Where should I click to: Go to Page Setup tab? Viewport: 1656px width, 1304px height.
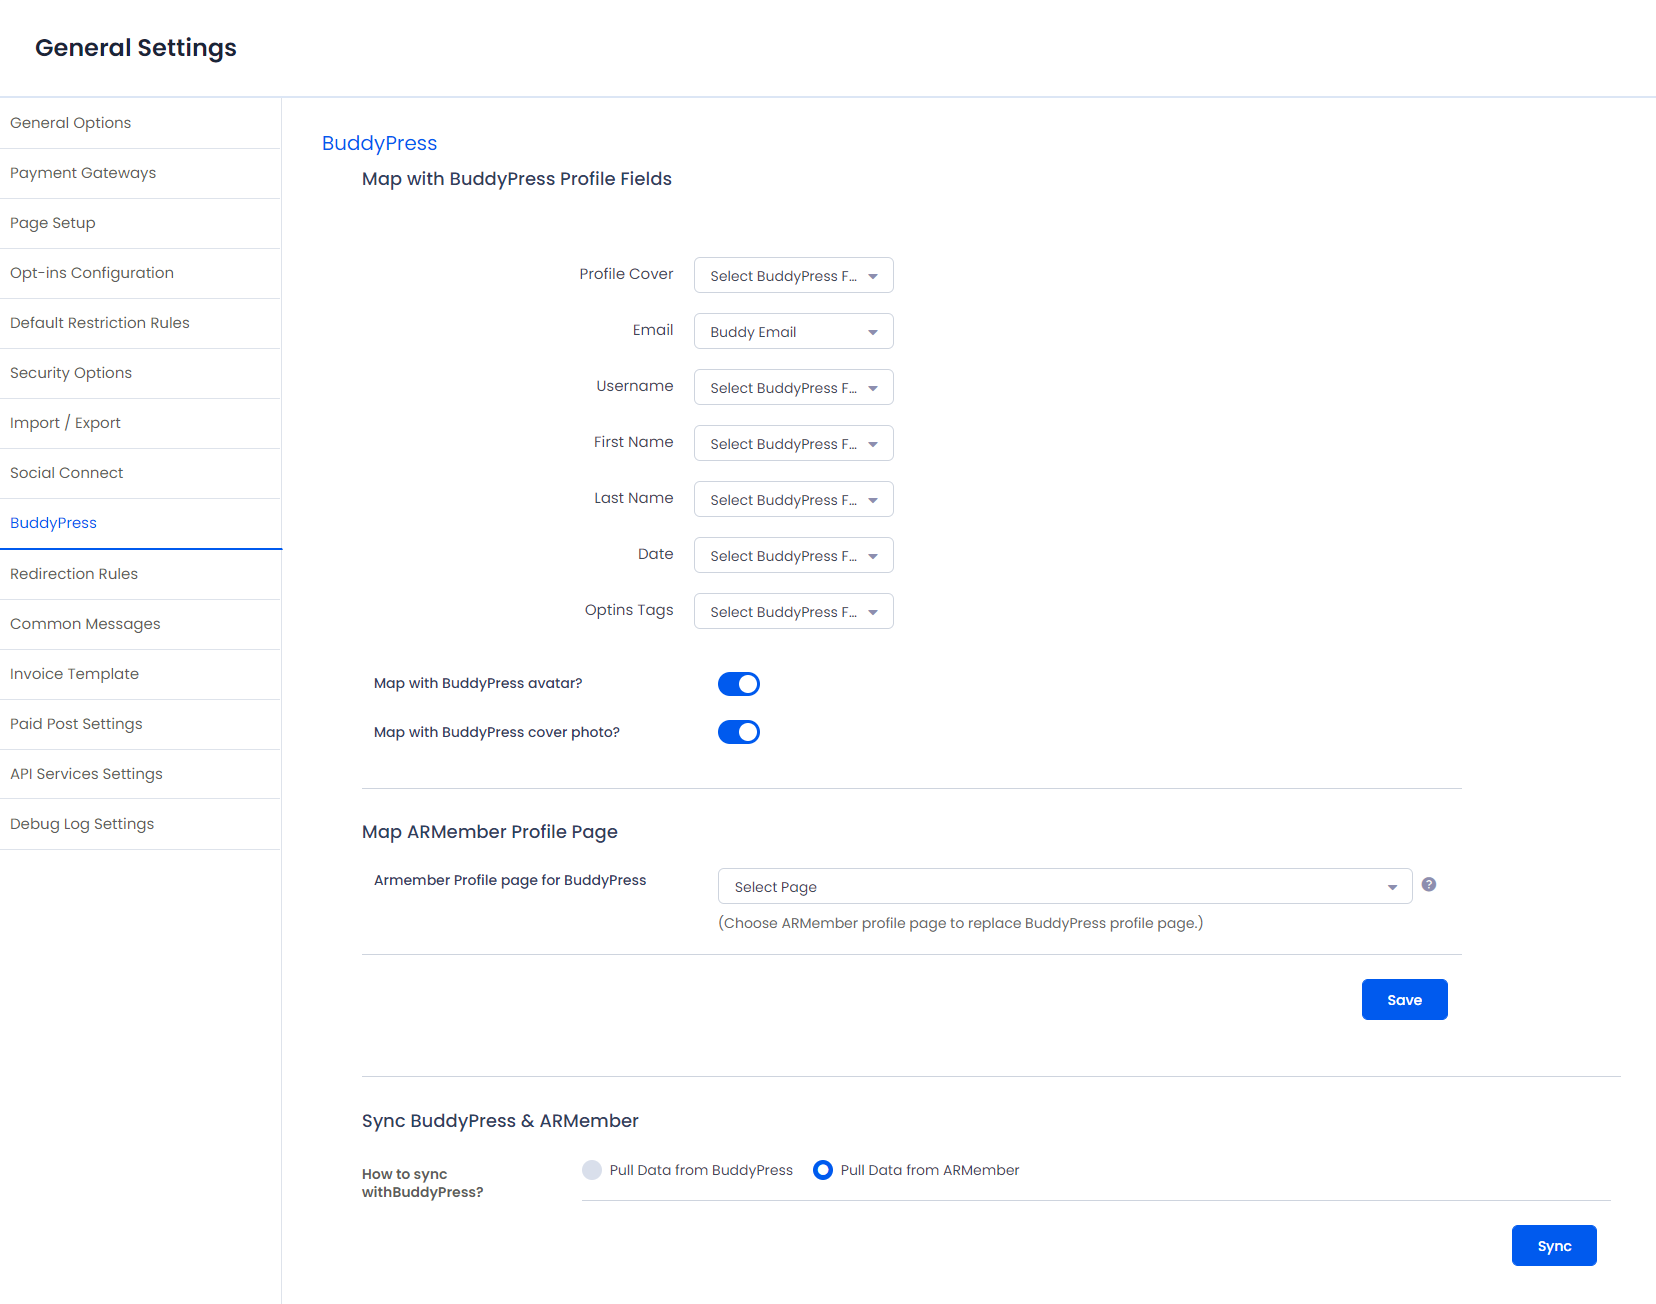coord(140,223)
